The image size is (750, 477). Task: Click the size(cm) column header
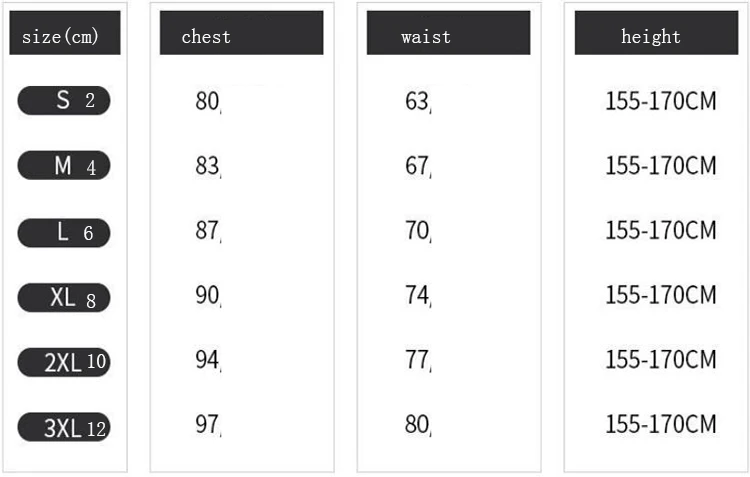(x=64, y=37)
